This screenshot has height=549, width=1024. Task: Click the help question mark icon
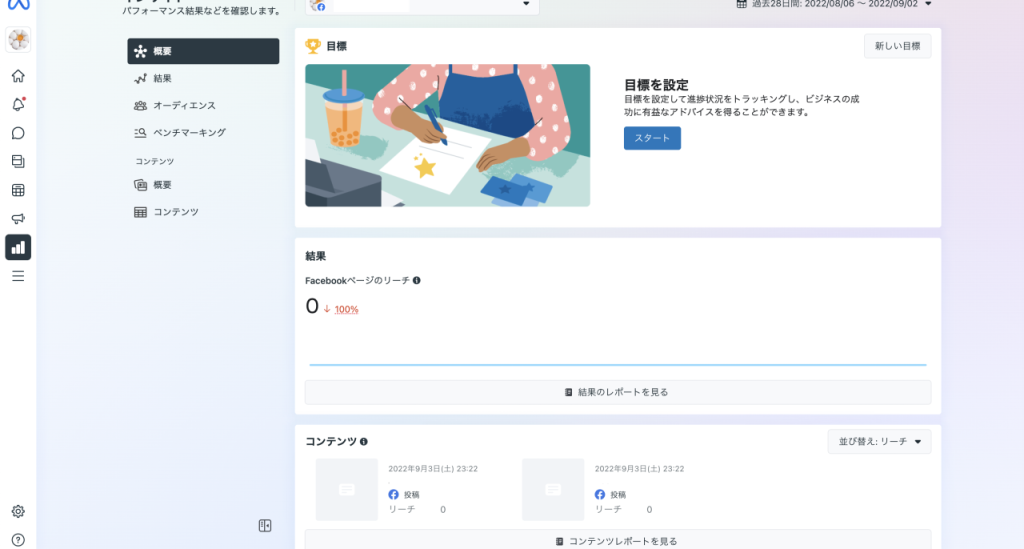(x=18, y=540)
